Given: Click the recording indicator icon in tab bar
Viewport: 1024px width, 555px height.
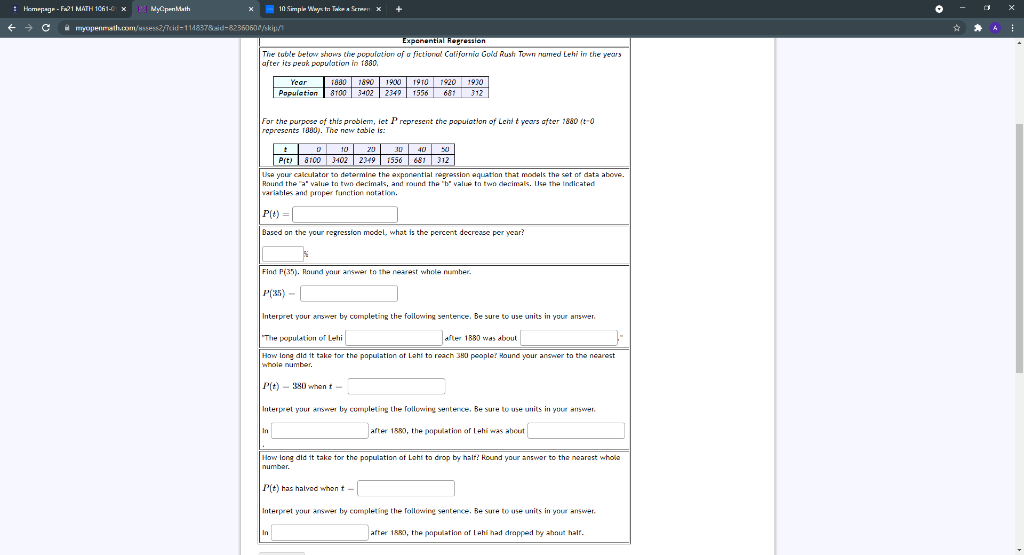Looking at the screenshot, I should pyautogui.click(x=939, y=9).
